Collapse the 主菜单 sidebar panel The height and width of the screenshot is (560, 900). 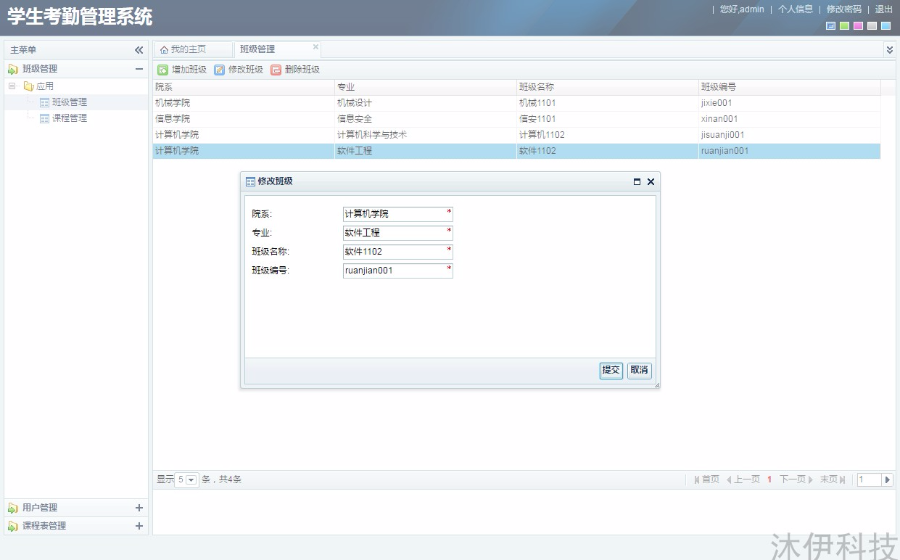139,50
